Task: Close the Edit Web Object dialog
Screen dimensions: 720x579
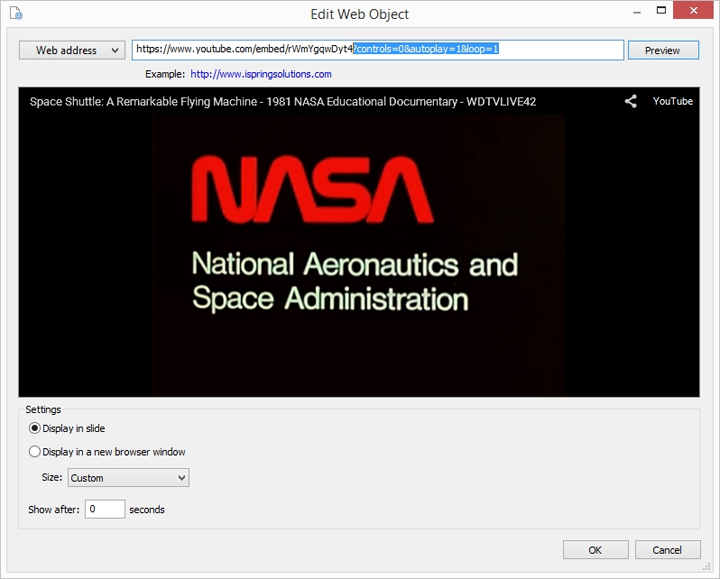Action: [693, 10]
